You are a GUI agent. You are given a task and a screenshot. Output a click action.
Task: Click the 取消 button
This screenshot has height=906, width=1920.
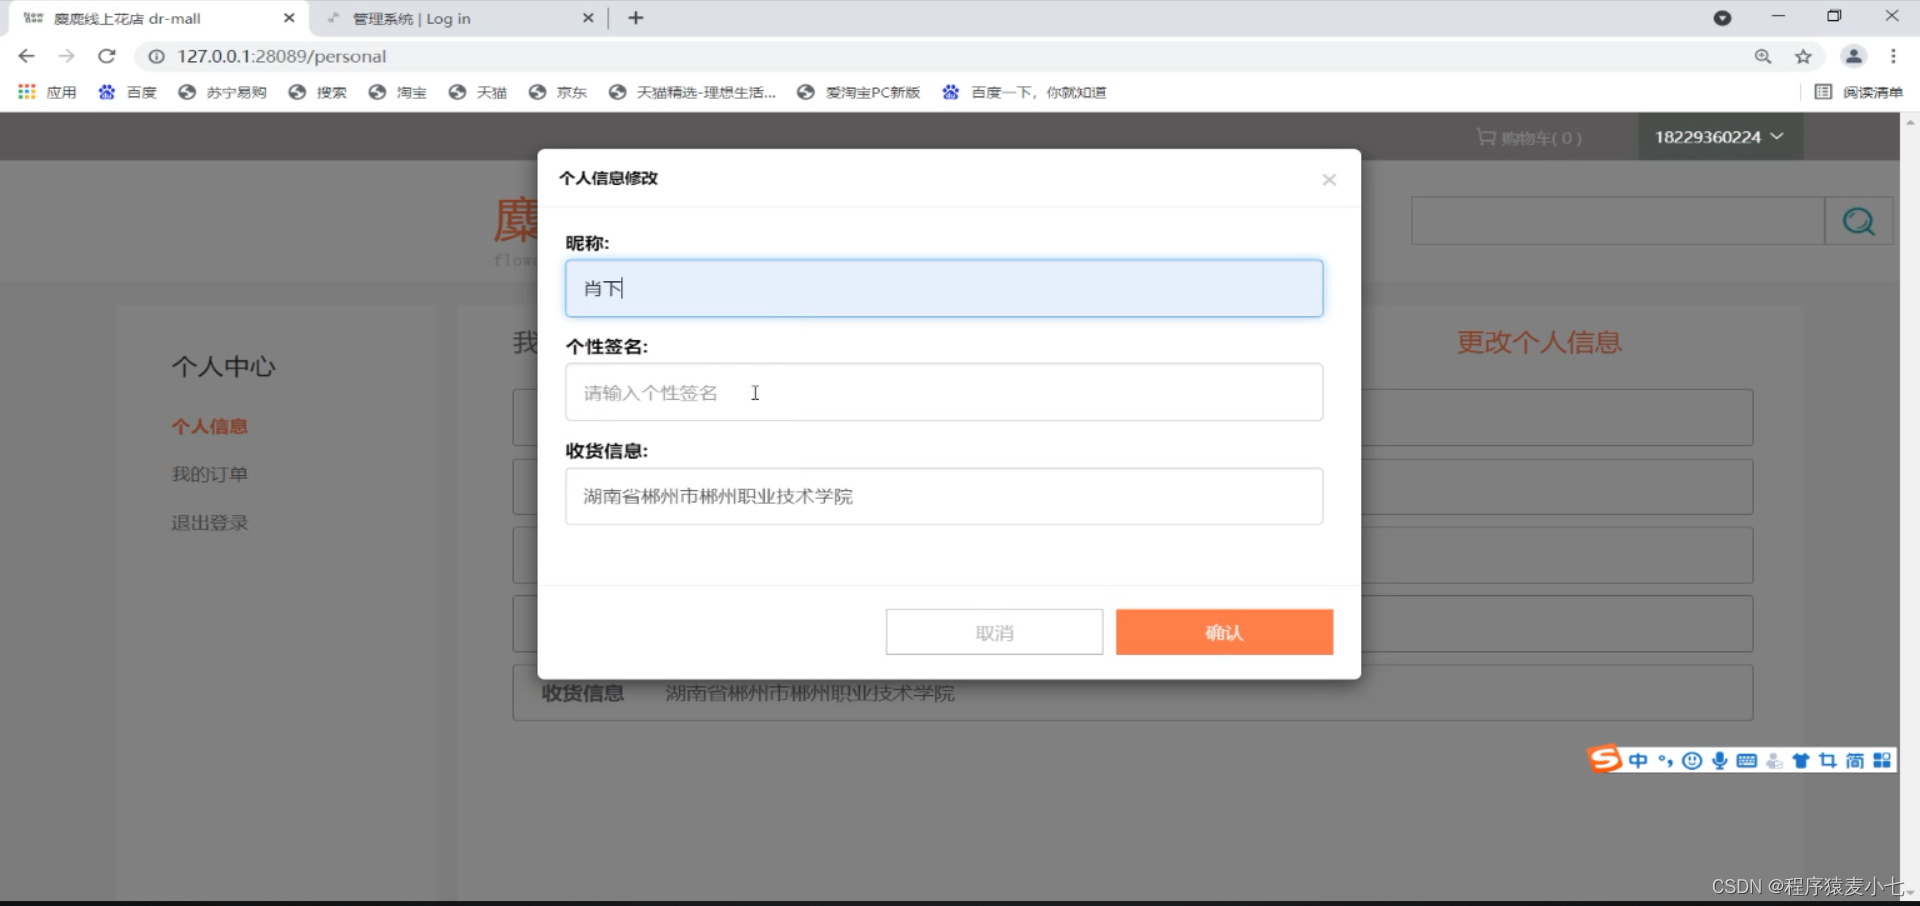(x=994, y=632)
